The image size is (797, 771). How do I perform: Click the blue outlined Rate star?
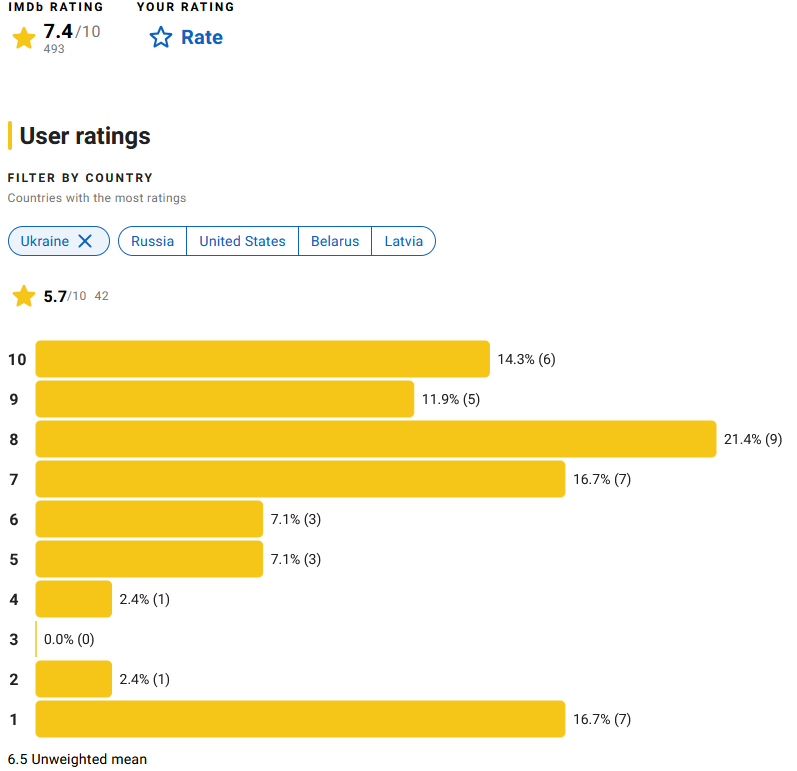(x=160, y=38)
